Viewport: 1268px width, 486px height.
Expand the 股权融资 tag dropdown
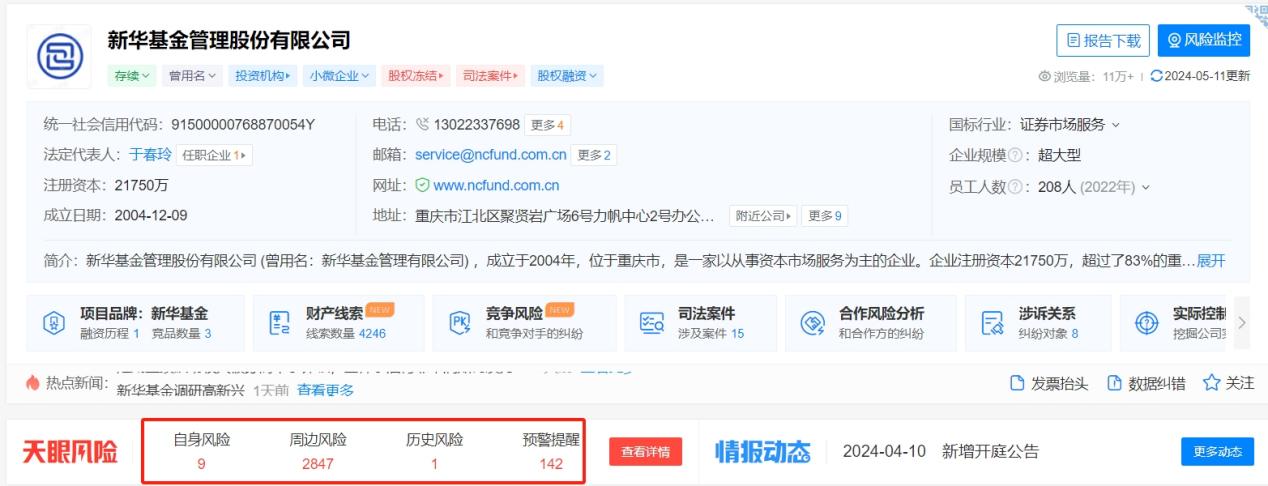pyautogui.click(x=567, y=75)
